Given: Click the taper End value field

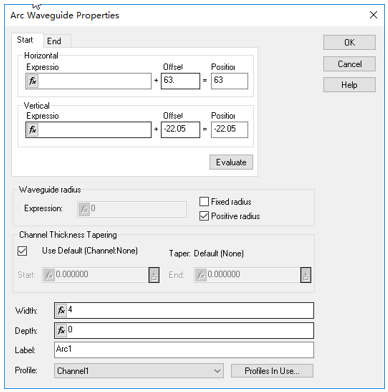Looking at the screenshot, I should point(247,275).
